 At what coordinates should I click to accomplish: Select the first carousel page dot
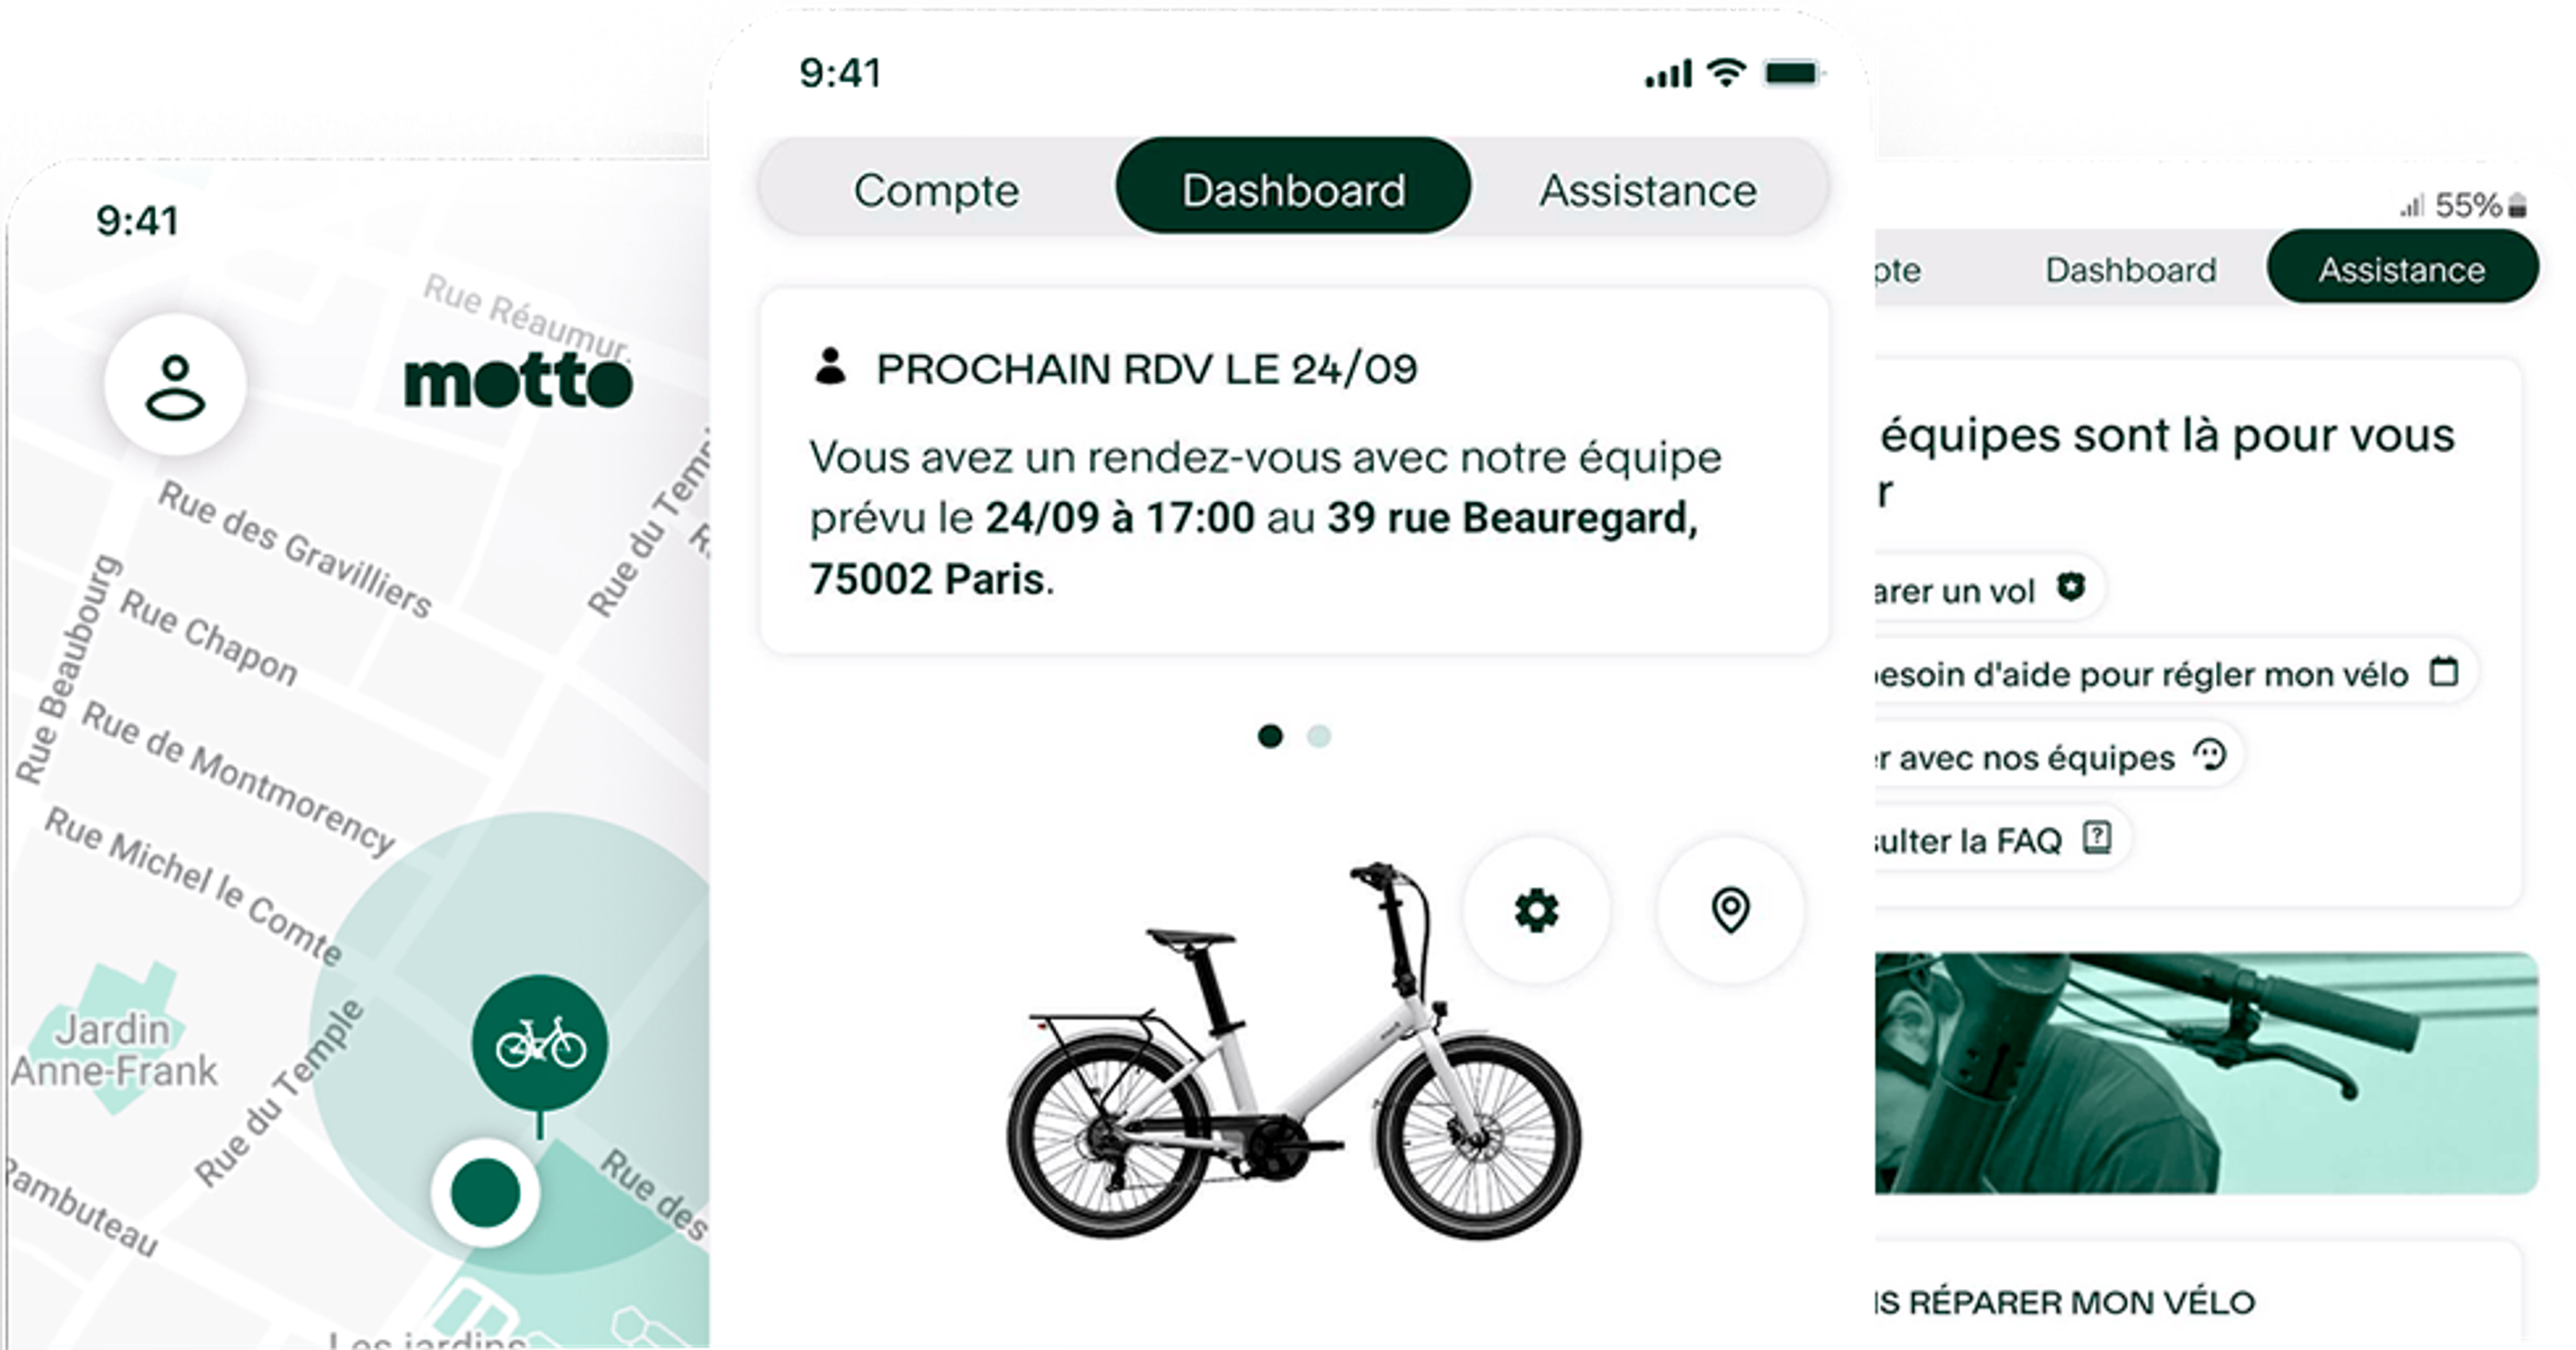[x=1270, y=736]
